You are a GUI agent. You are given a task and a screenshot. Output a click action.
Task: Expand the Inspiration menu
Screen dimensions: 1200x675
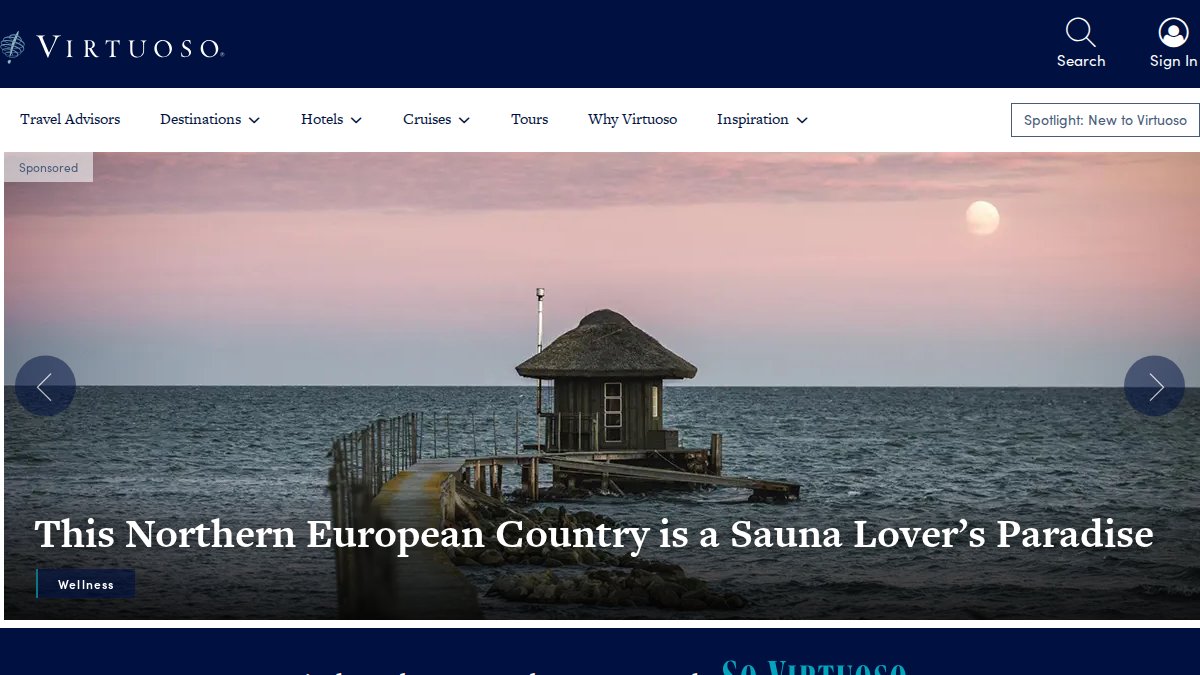coord(762,119)
